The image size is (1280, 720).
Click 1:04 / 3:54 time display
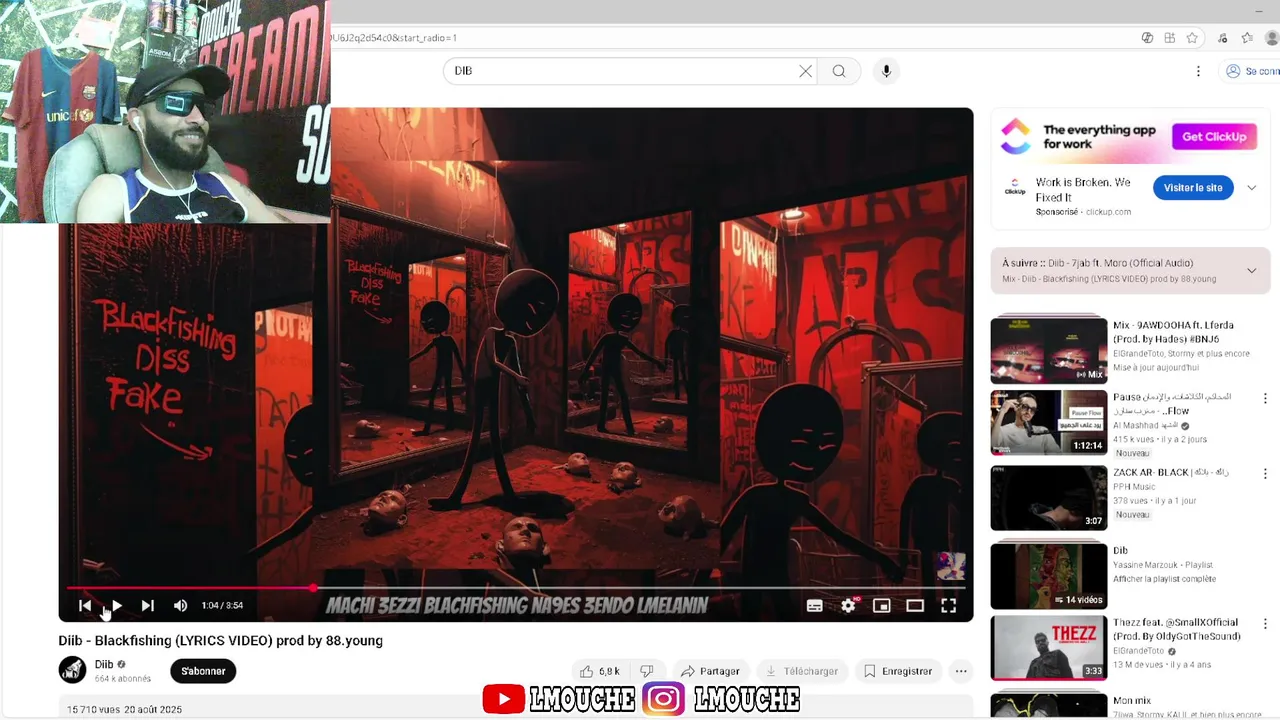222,605
